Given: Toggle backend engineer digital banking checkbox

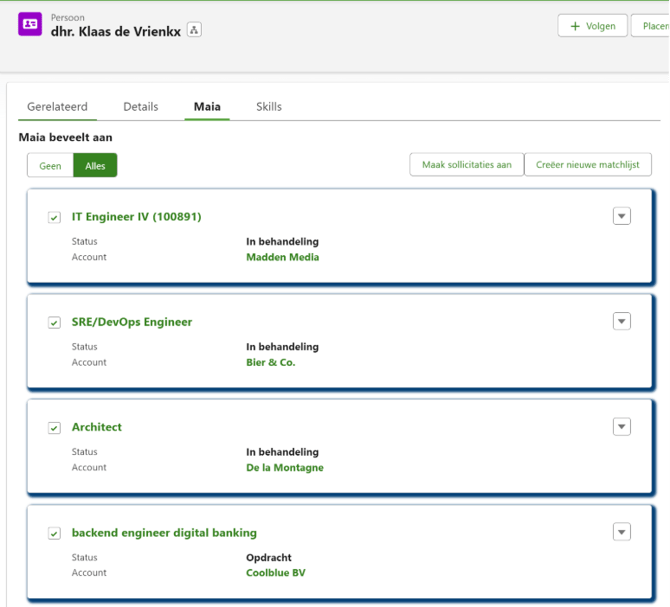Looking at the screenshot, I should coord(54,534).
